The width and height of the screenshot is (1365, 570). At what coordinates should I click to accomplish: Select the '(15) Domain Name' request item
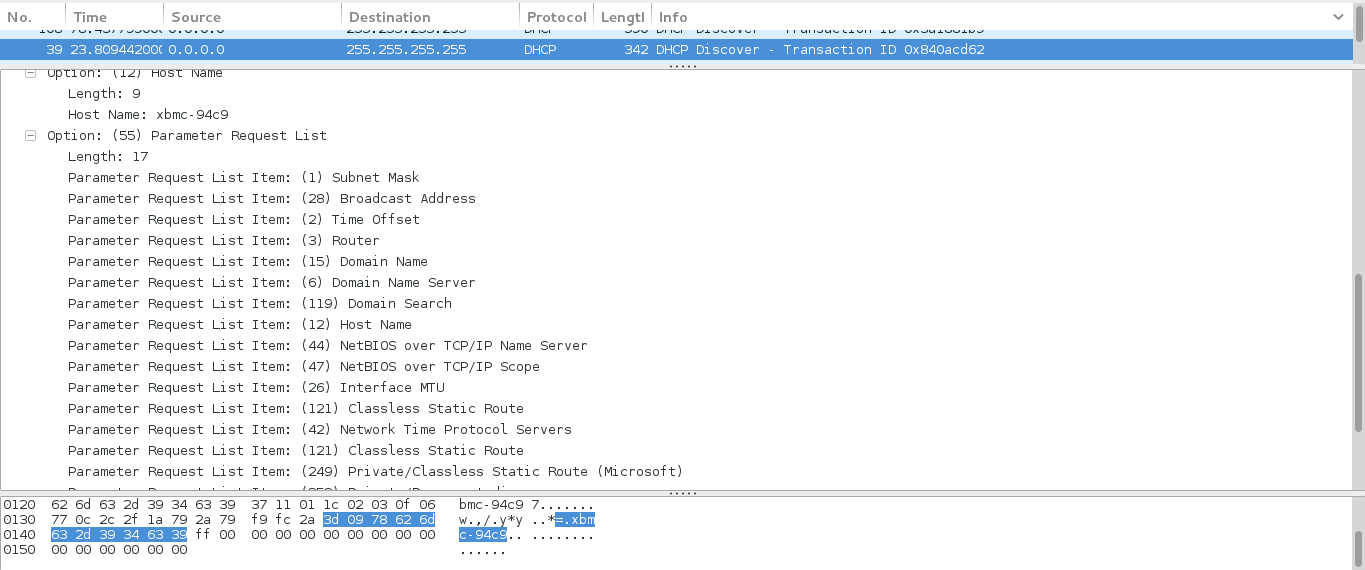[x=247, y=262]
